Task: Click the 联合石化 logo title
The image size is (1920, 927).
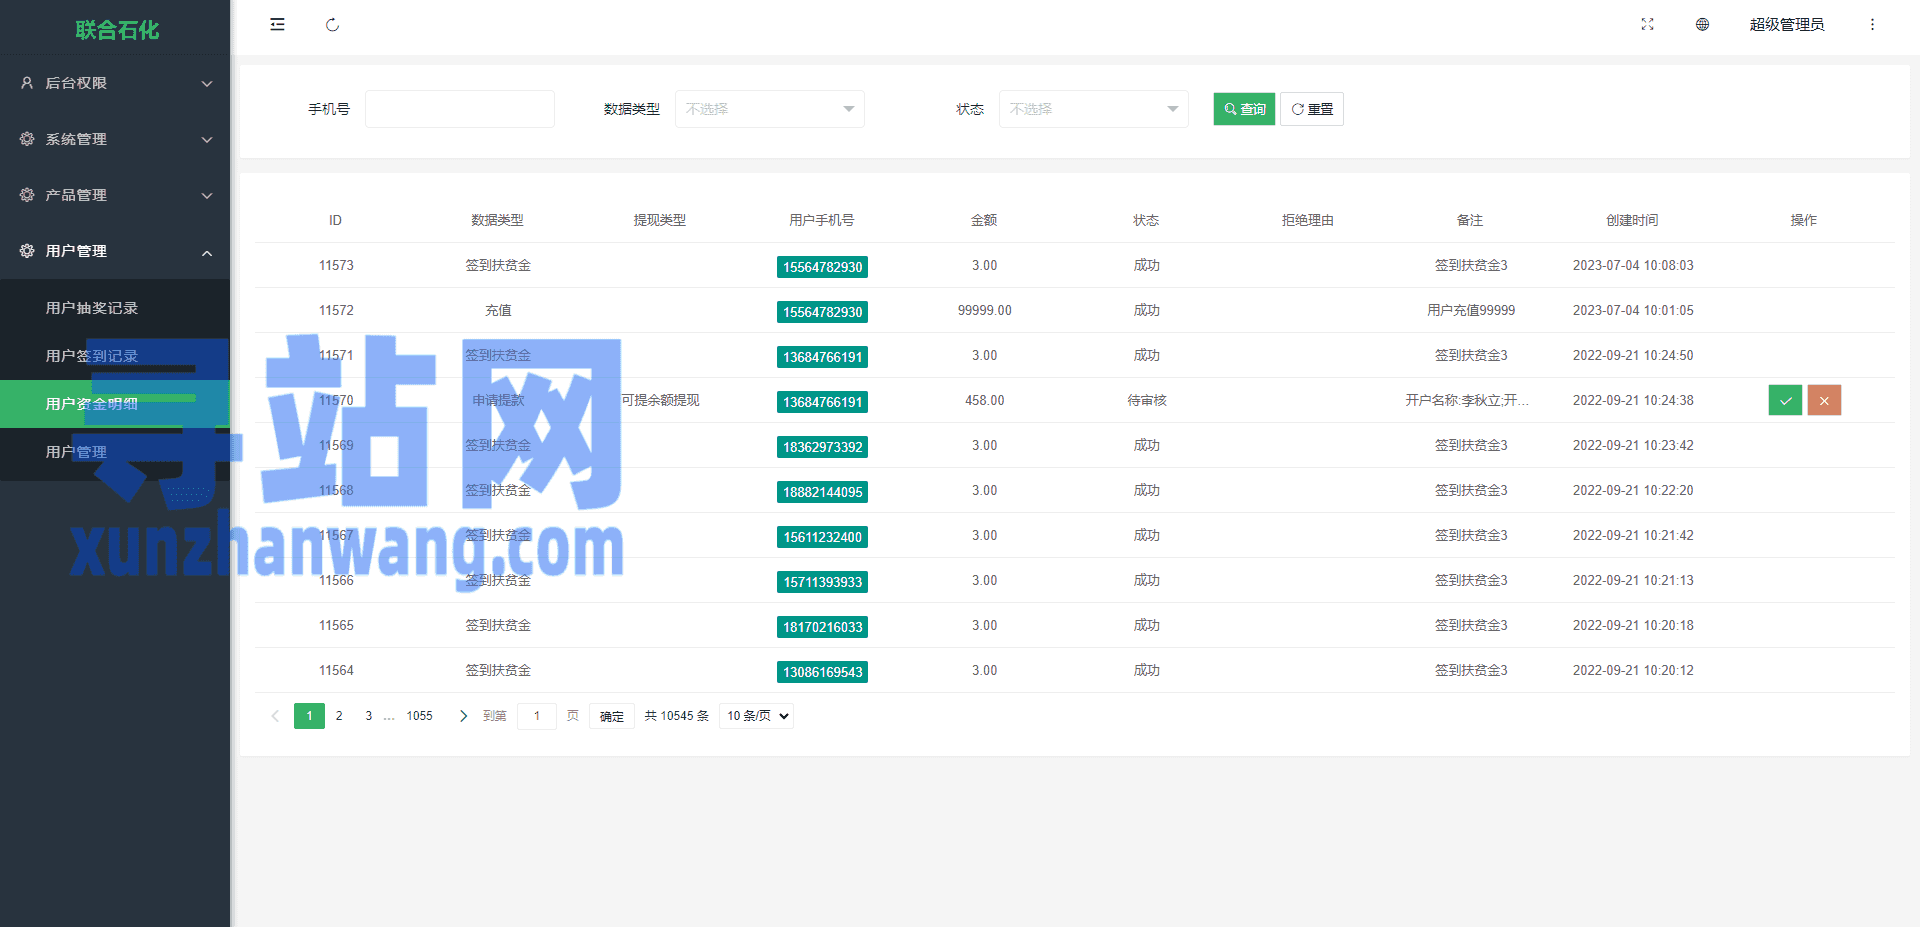Action: click(117, 30)
